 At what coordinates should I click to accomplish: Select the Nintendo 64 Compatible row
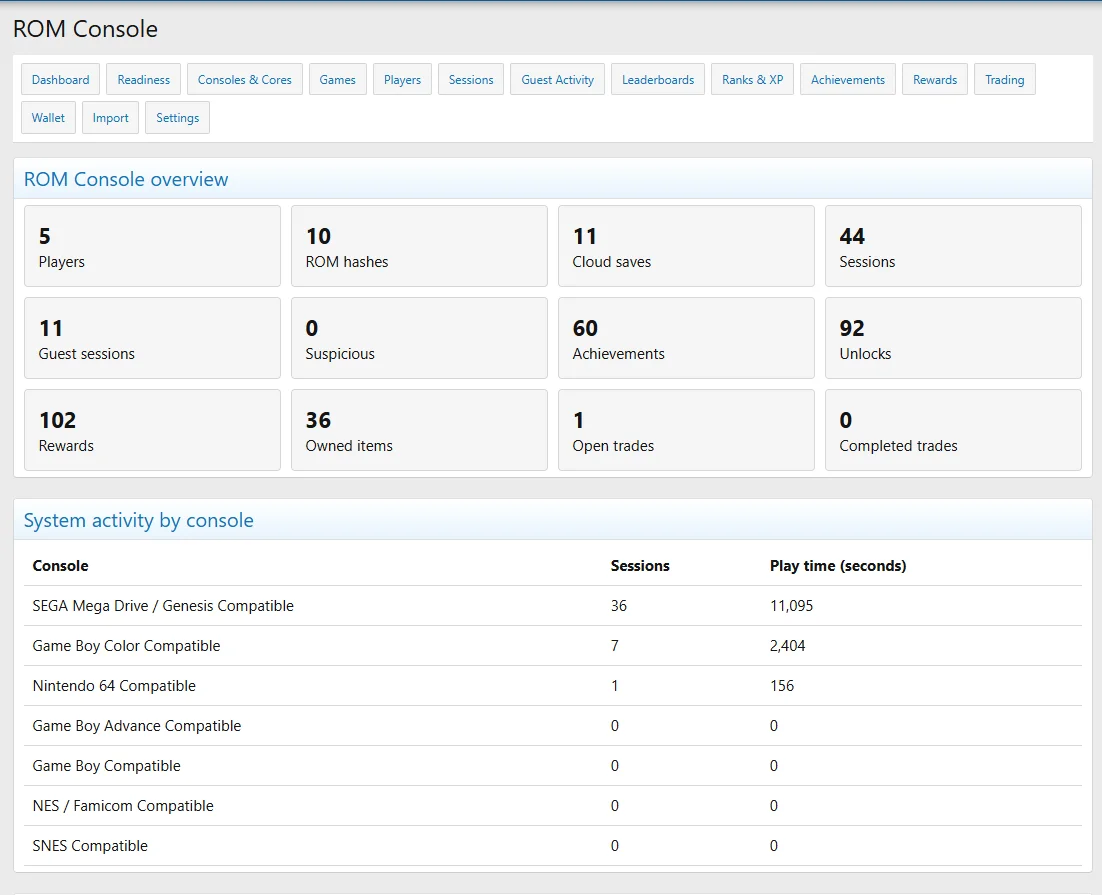[552, 686]
